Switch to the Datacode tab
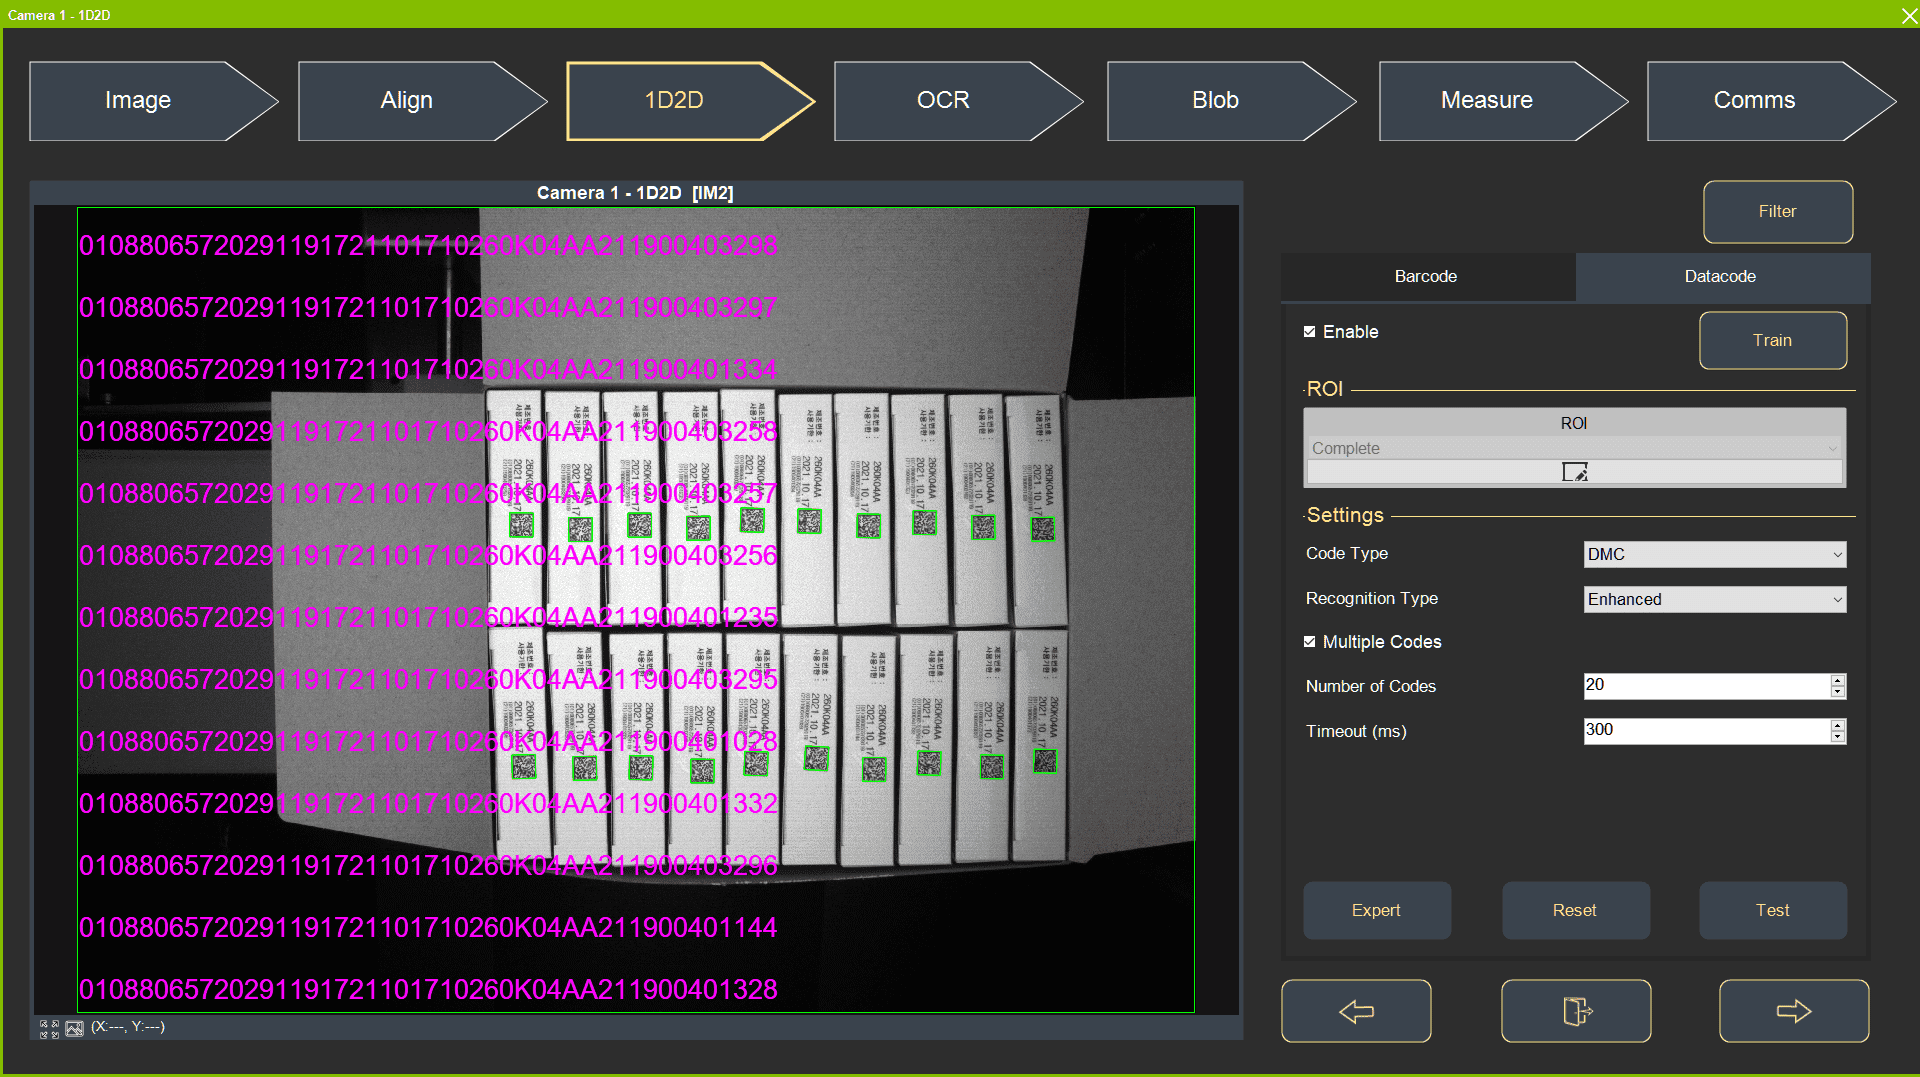 coord(1721,277)
